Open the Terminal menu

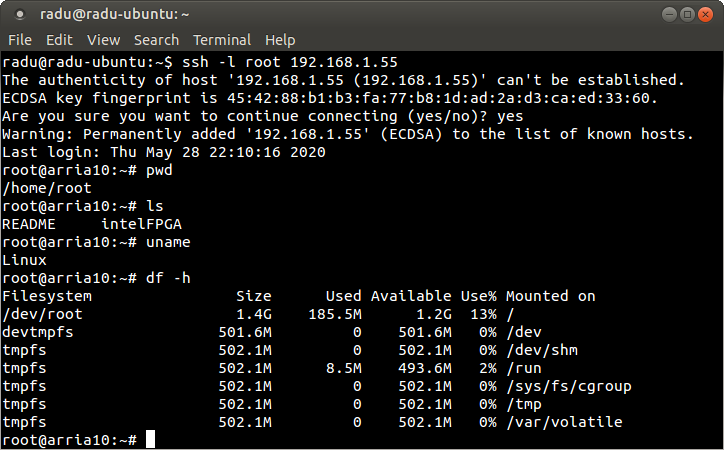222,40
